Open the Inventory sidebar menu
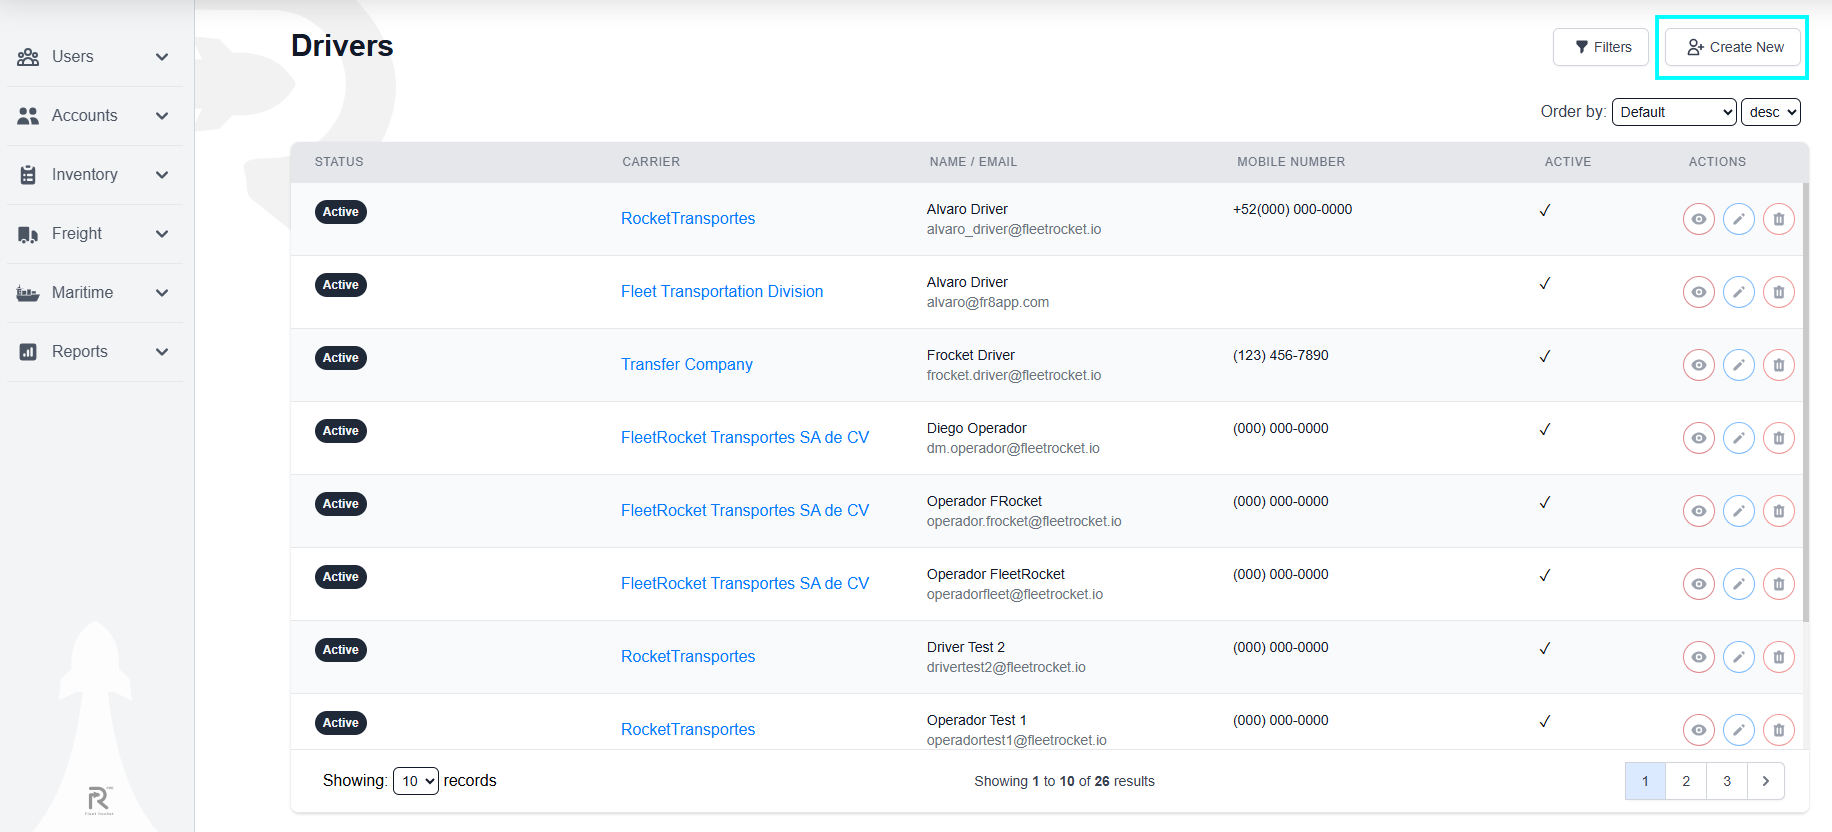The width and height of the screenshot is (1832, 832). 96,175
